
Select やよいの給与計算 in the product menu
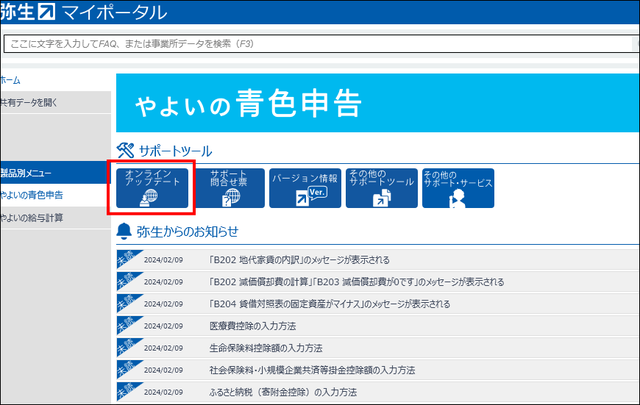tap(55, 218)
